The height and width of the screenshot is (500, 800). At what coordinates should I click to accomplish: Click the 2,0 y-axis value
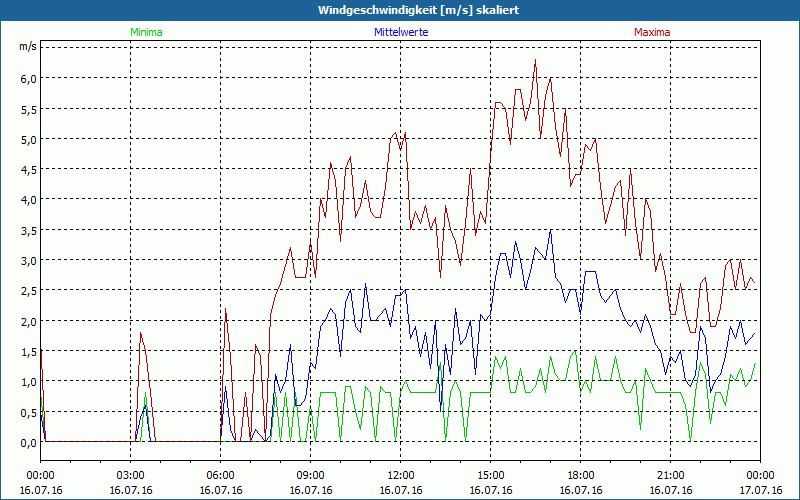point(29,321)
